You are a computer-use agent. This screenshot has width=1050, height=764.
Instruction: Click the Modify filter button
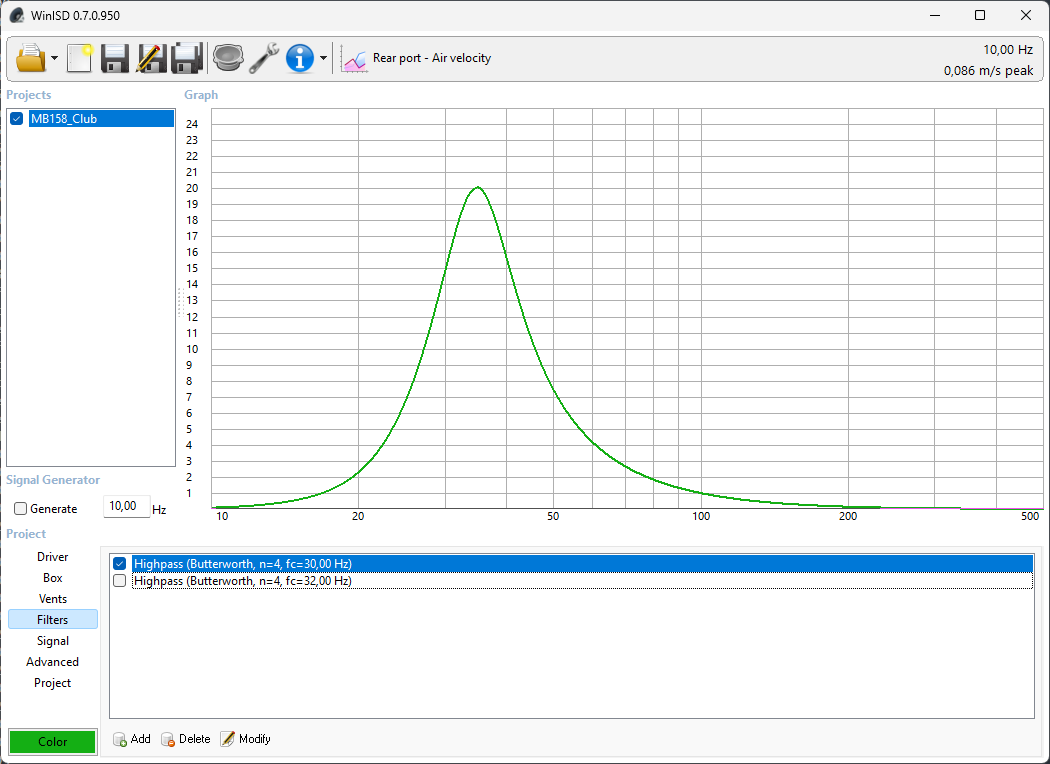click(246, 739)
